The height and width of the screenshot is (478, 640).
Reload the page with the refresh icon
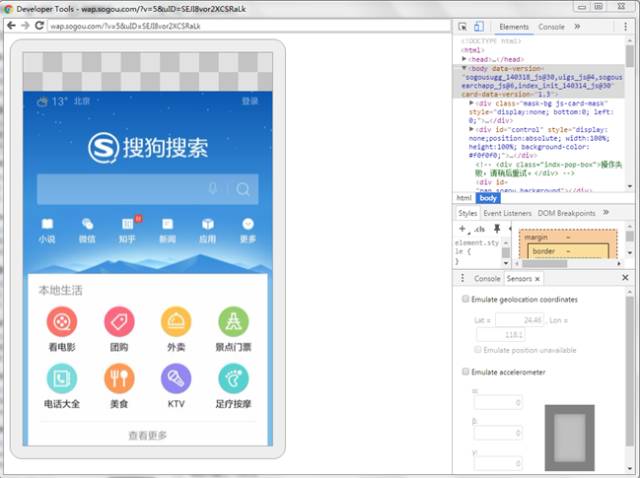[39, 26]
